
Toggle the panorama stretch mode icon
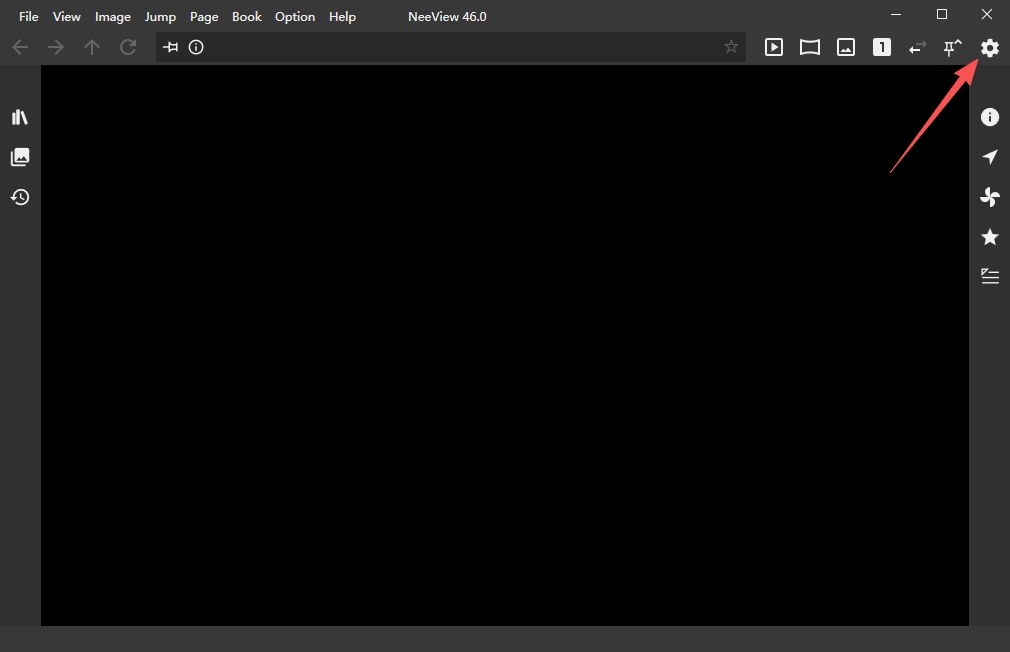click(x=810, y=47)
